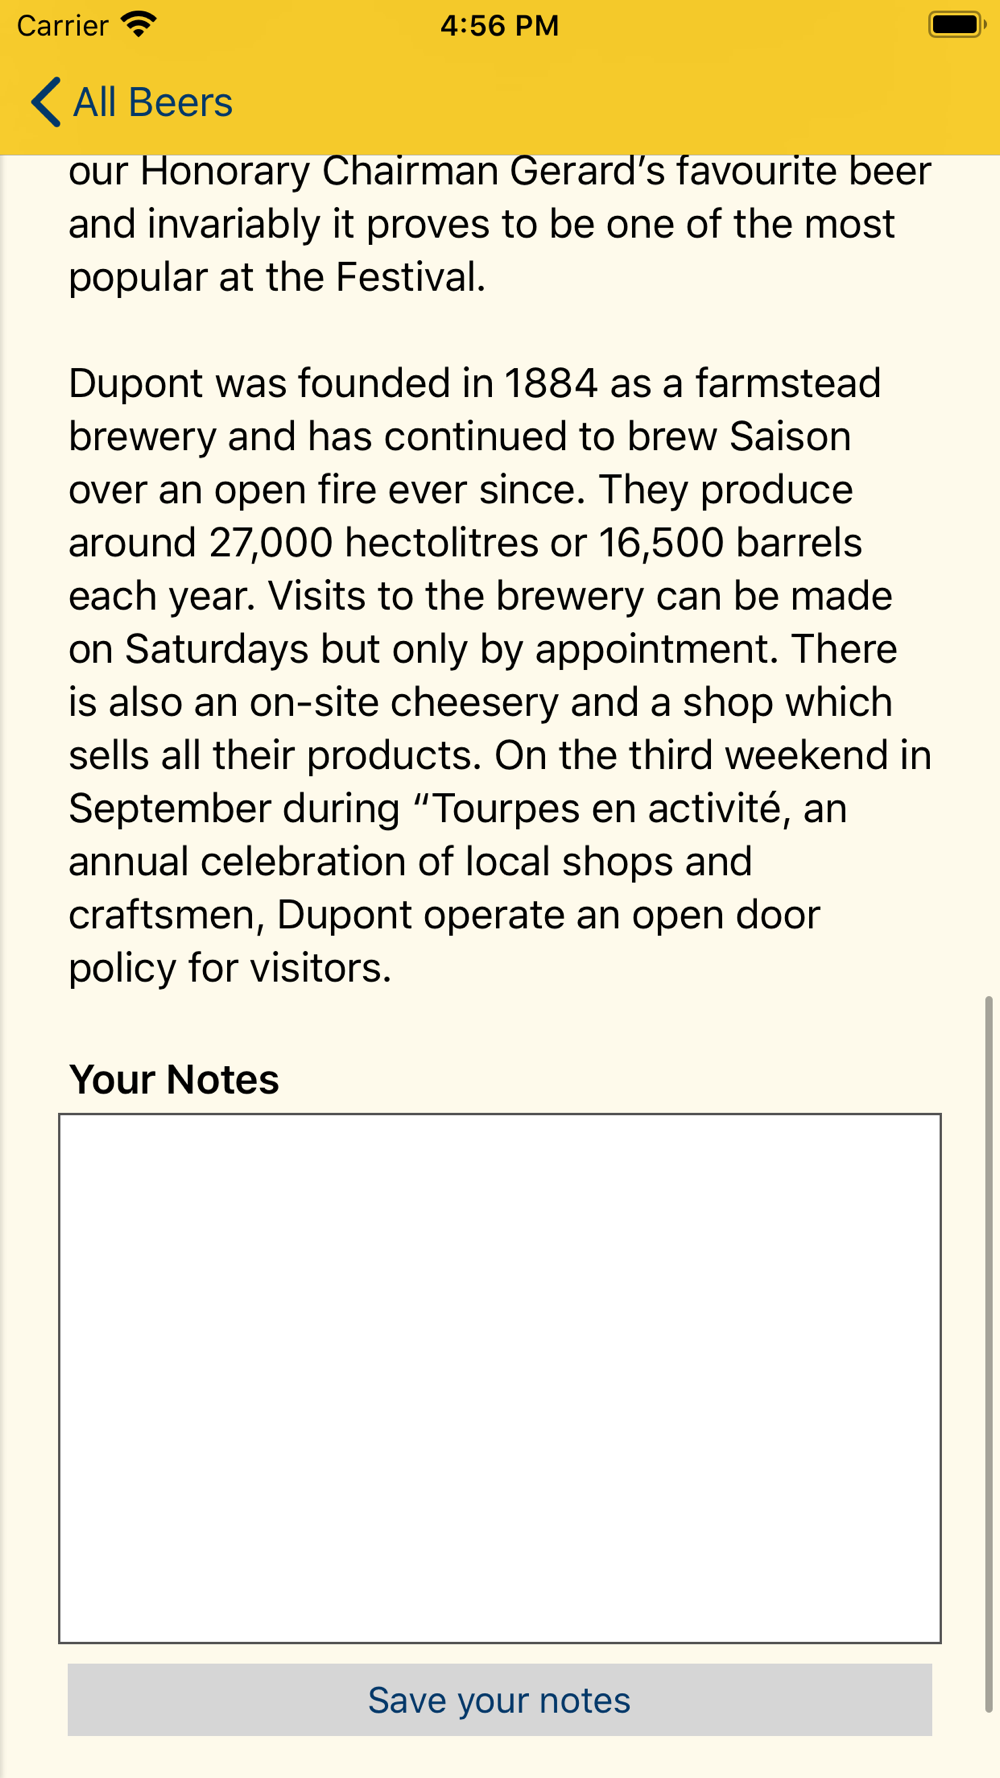Tap the 4:56 PM clock
This screenshot has width=1000, height=1778.
coord(499,25)
